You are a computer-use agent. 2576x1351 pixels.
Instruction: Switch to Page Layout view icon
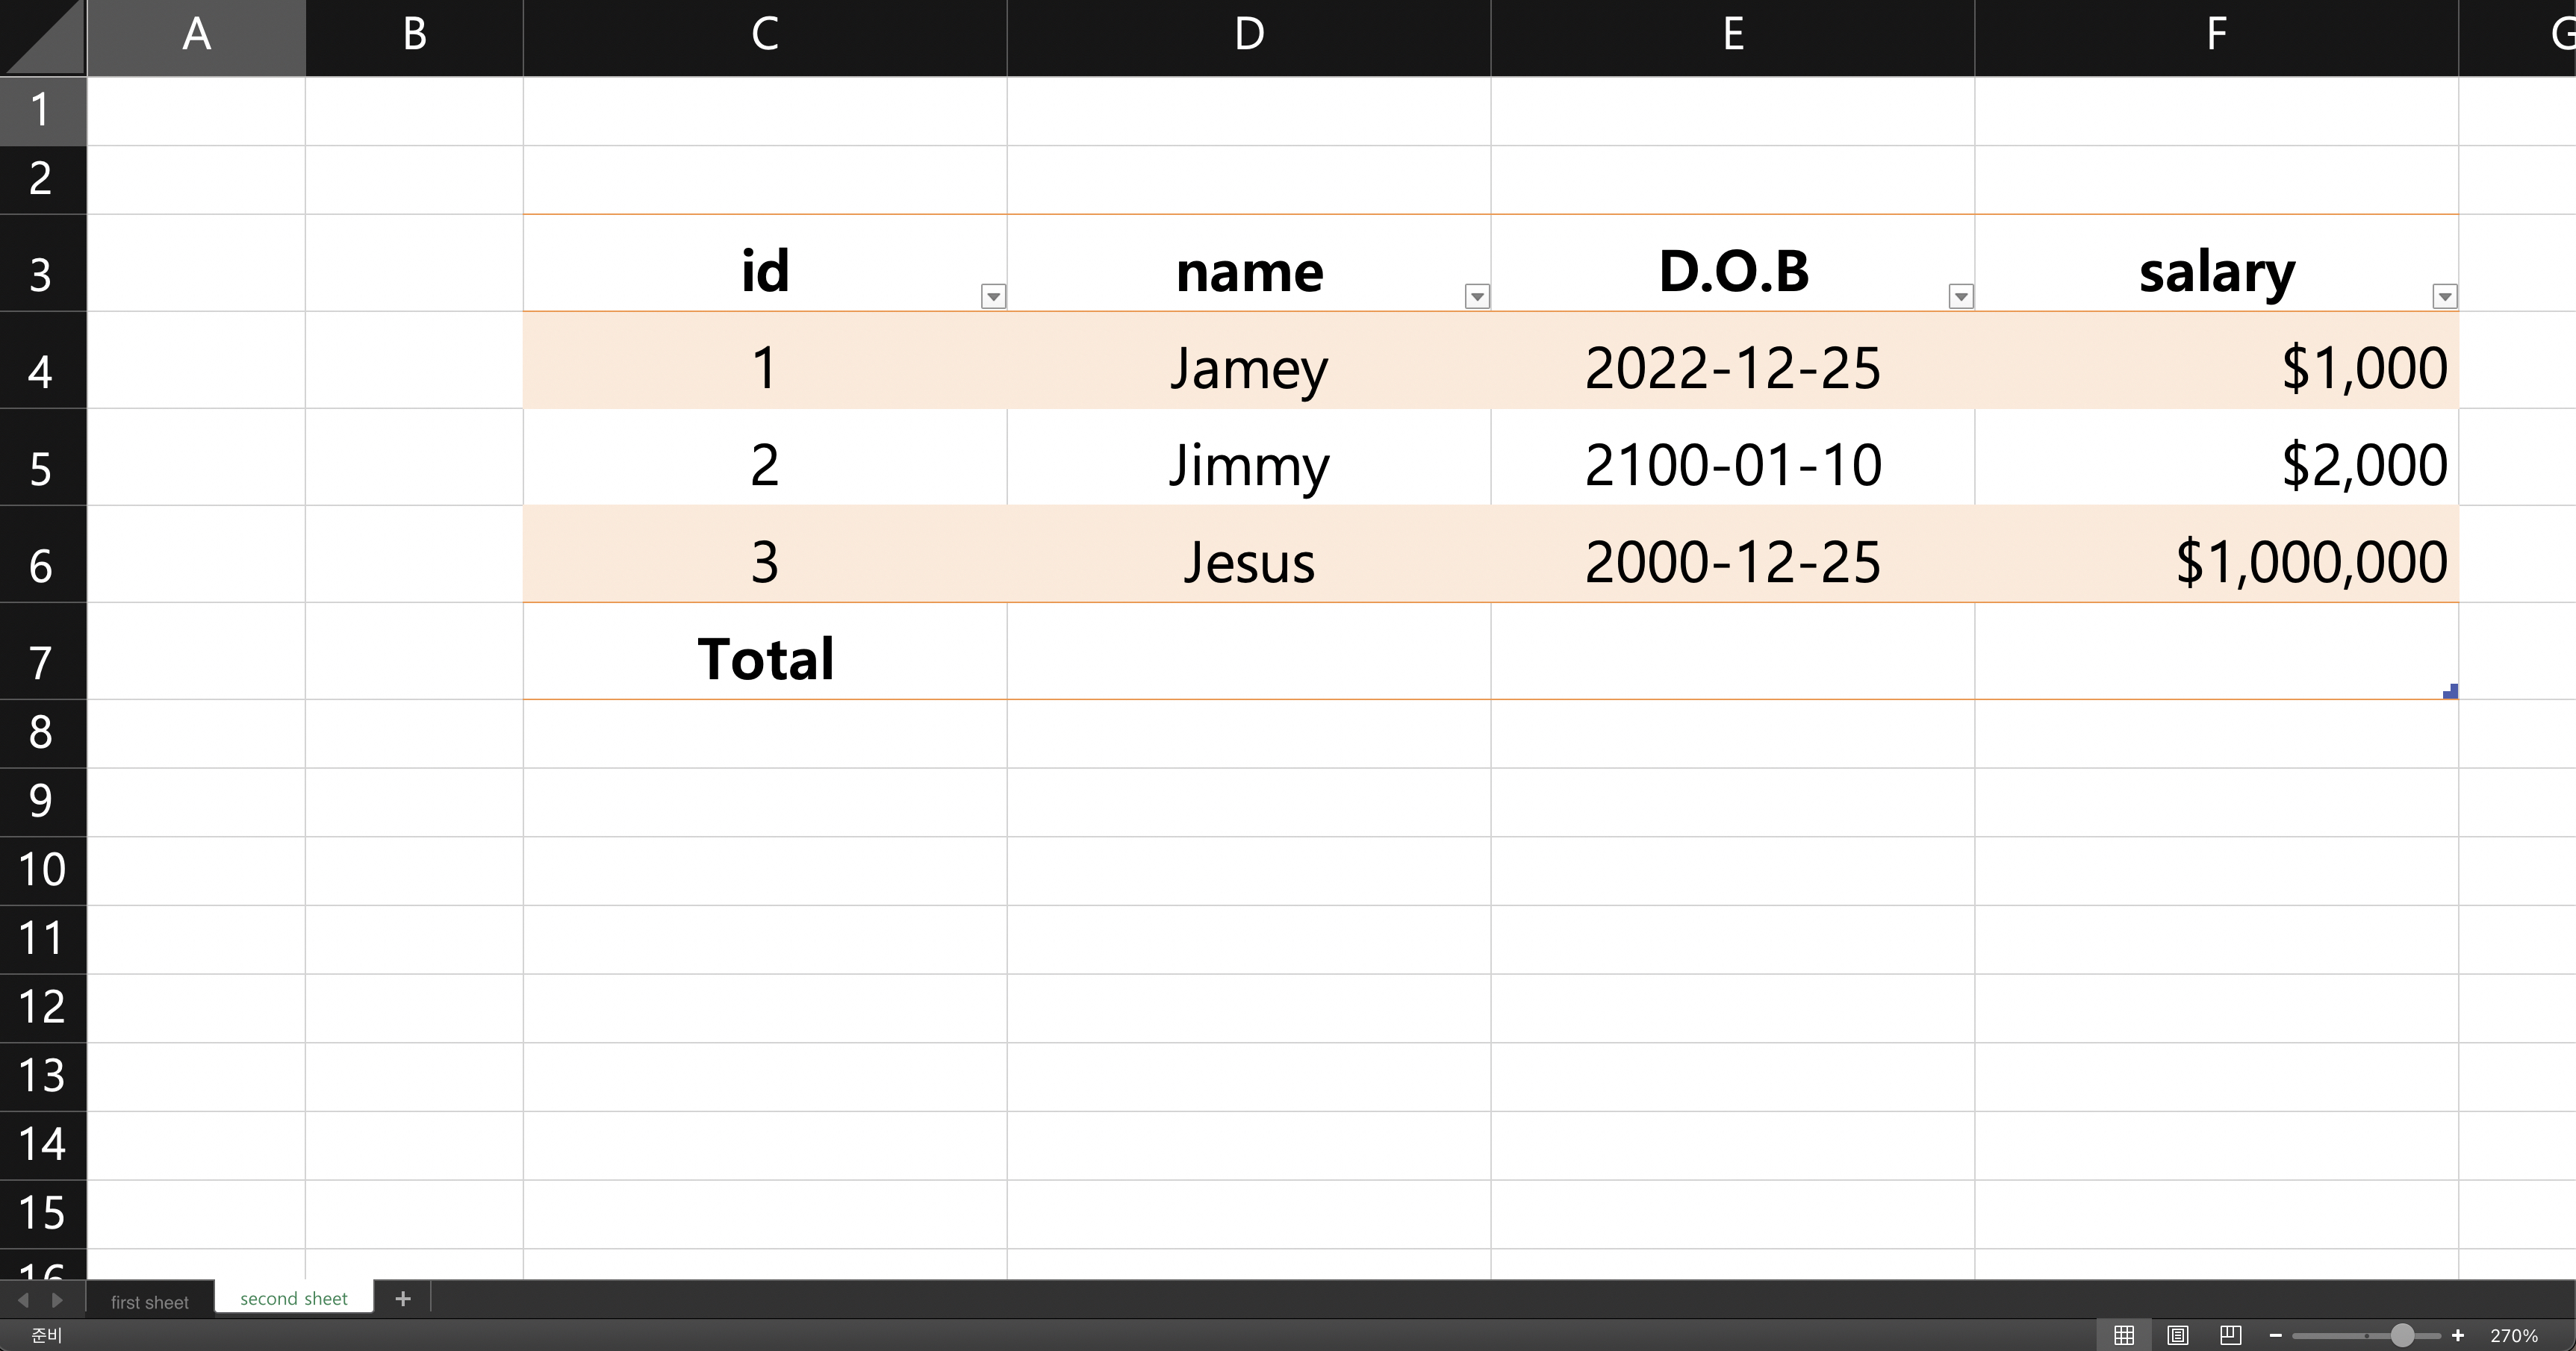[2177, 1335]
